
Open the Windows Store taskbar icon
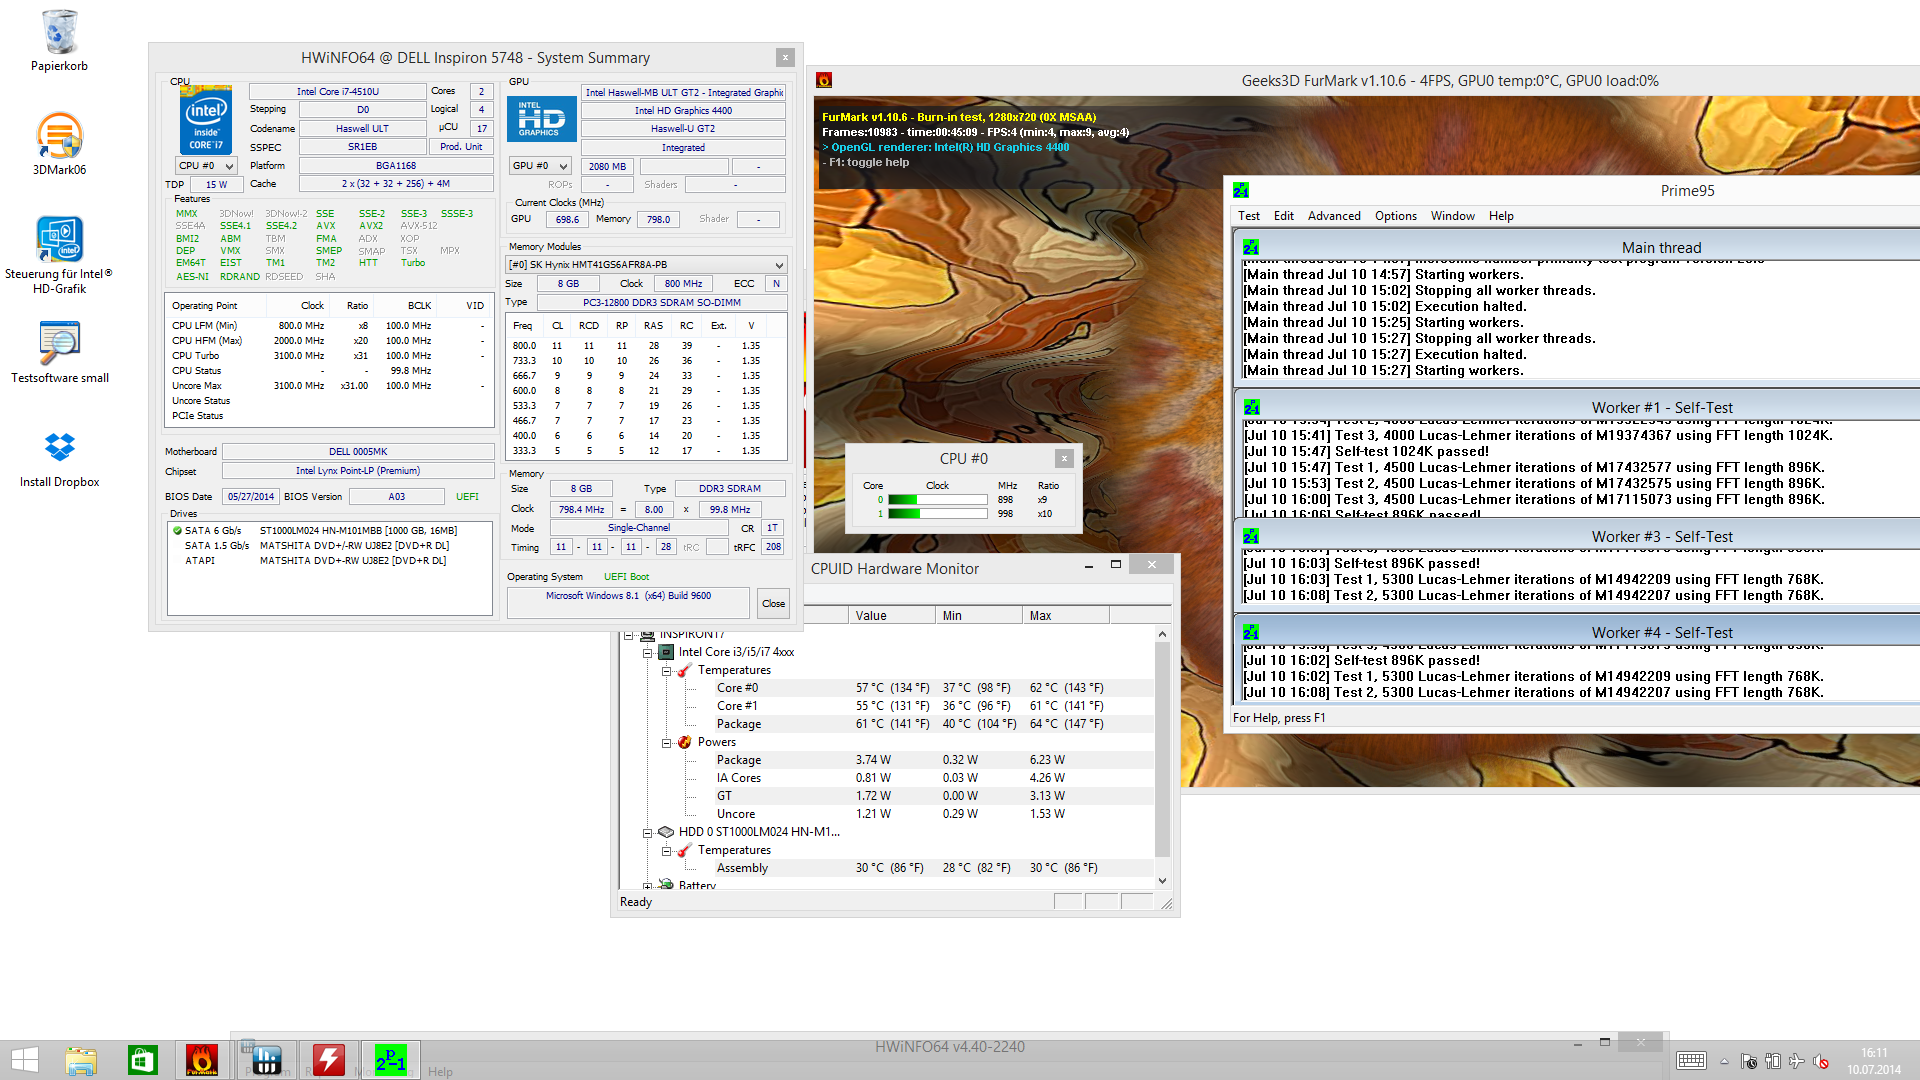(x=142, y=1059)
